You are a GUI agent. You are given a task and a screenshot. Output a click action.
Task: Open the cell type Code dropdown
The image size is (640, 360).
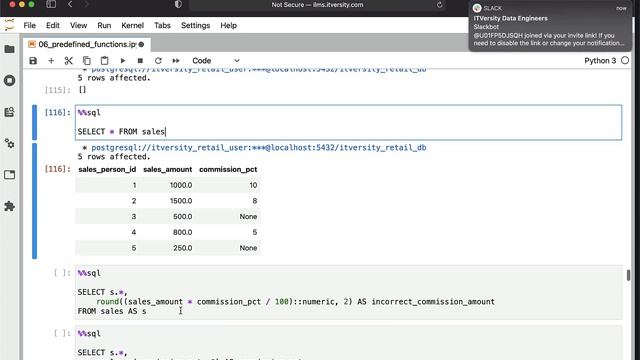click(216, 61)
